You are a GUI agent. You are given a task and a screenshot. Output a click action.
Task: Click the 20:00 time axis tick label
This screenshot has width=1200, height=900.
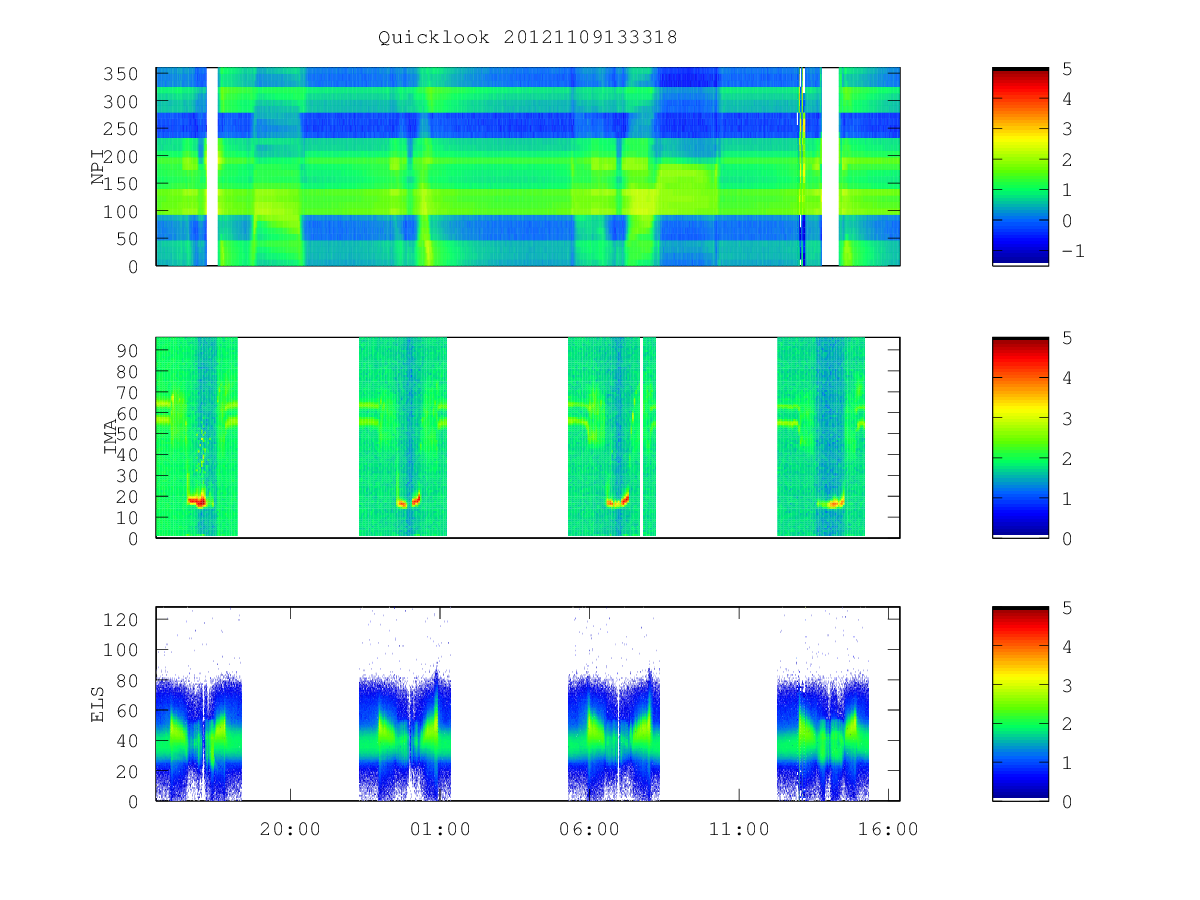pyautogui.click(x=290, y=829)
